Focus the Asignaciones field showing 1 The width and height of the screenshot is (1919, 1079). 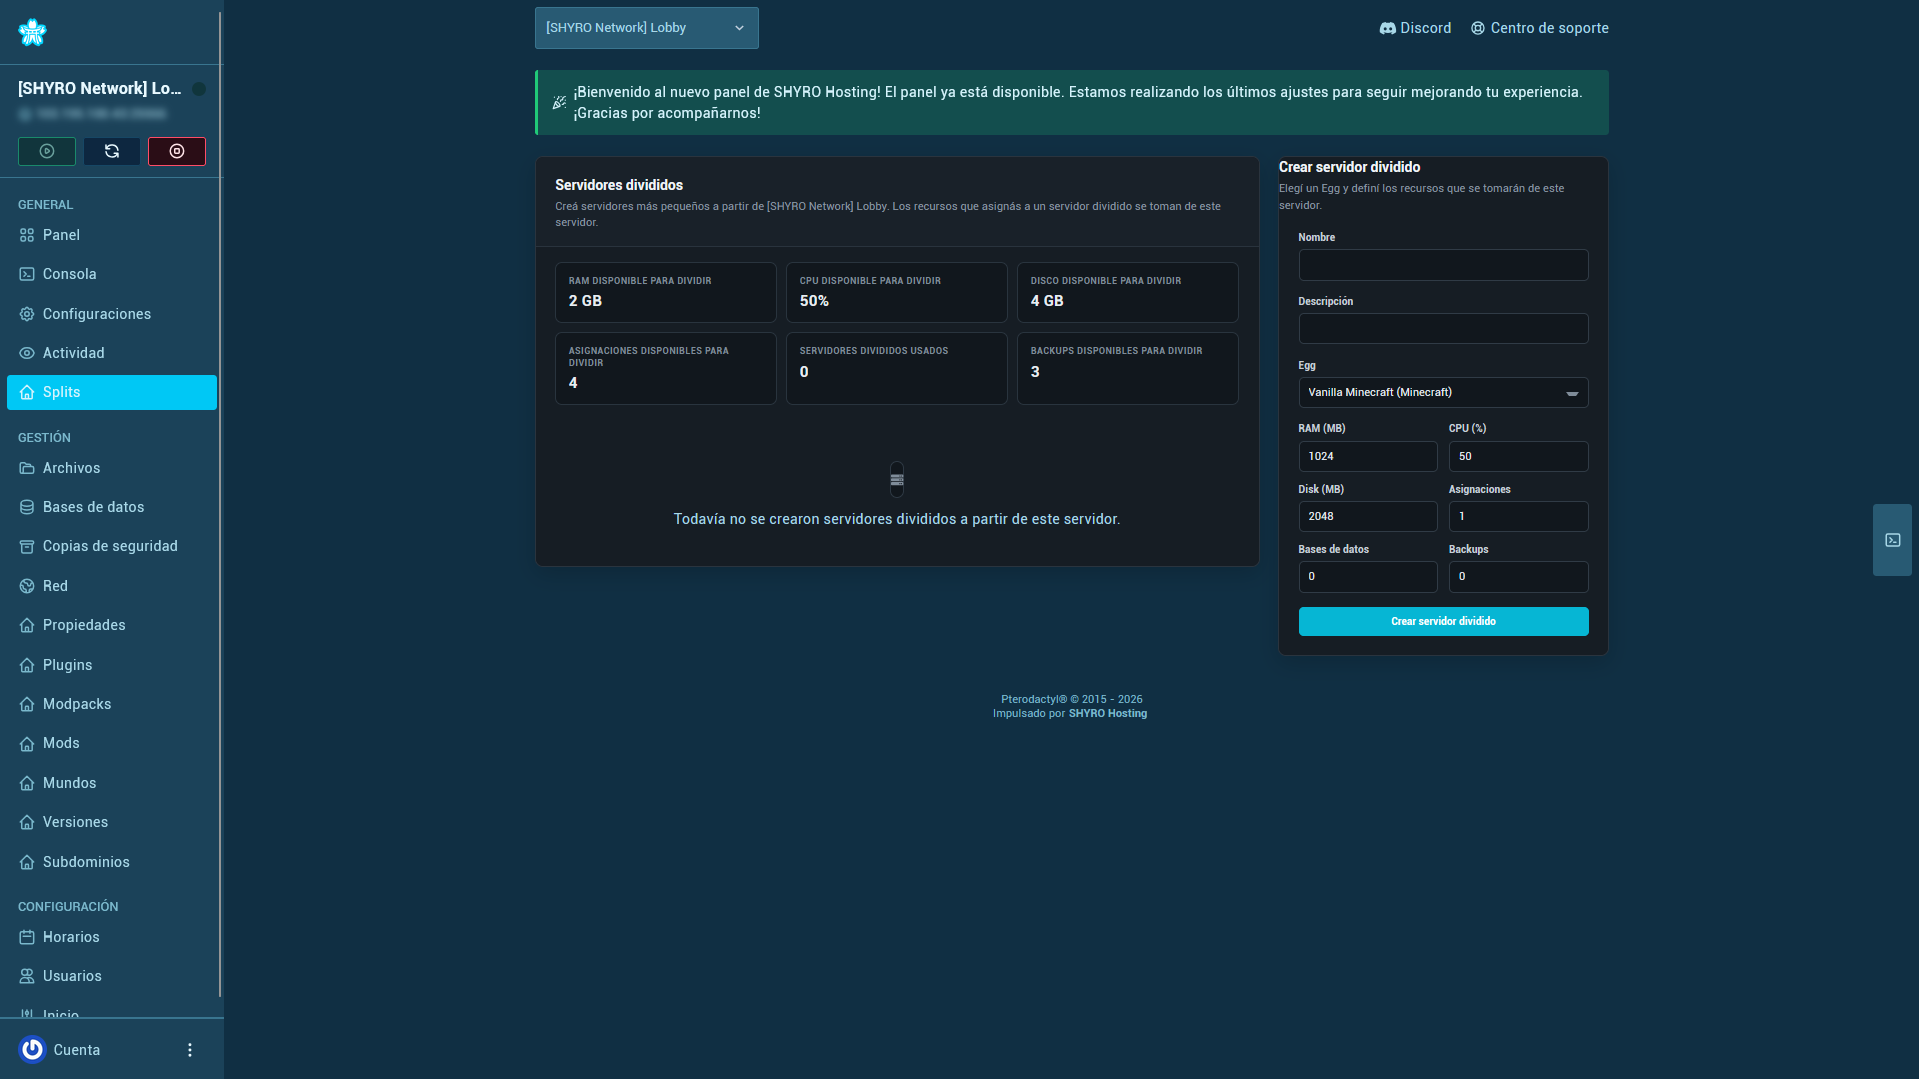click(1518, 516)
